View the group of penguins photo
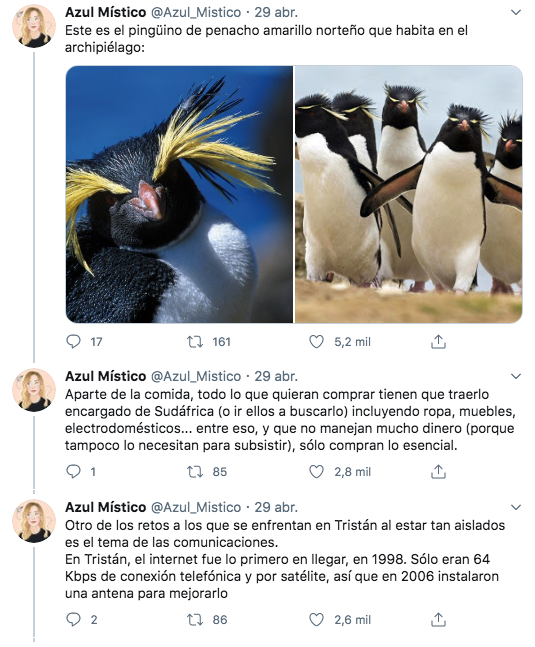Viewport: 535px width, 647px height. coord(408,194)
